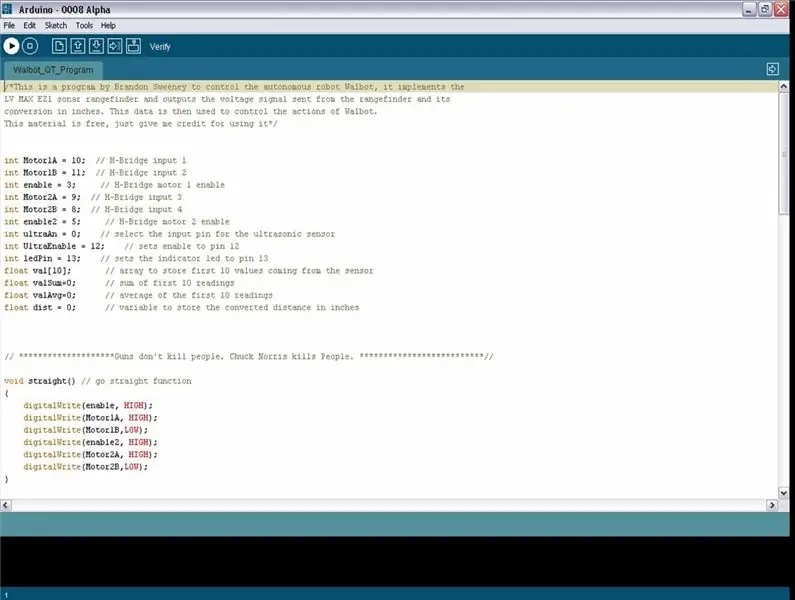Click the Verify play button

click(11, 46)
